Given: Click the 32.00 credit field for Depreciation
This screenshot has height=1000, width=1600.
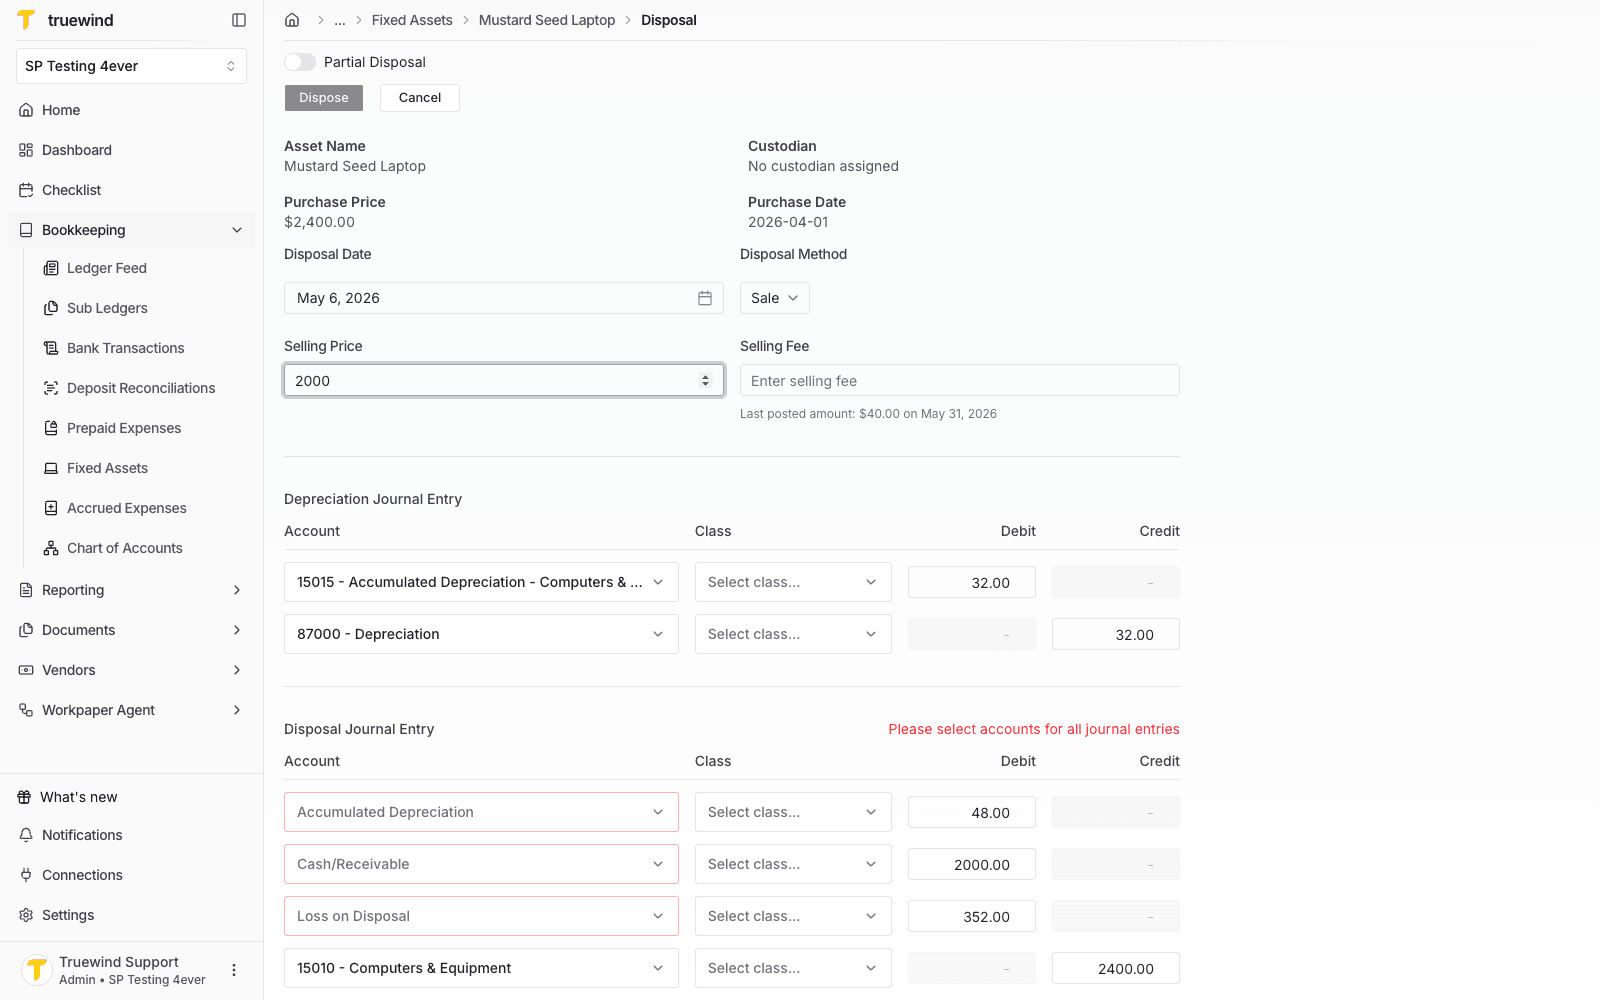Looking at the screenshot, I should (x=1116, y=635).
